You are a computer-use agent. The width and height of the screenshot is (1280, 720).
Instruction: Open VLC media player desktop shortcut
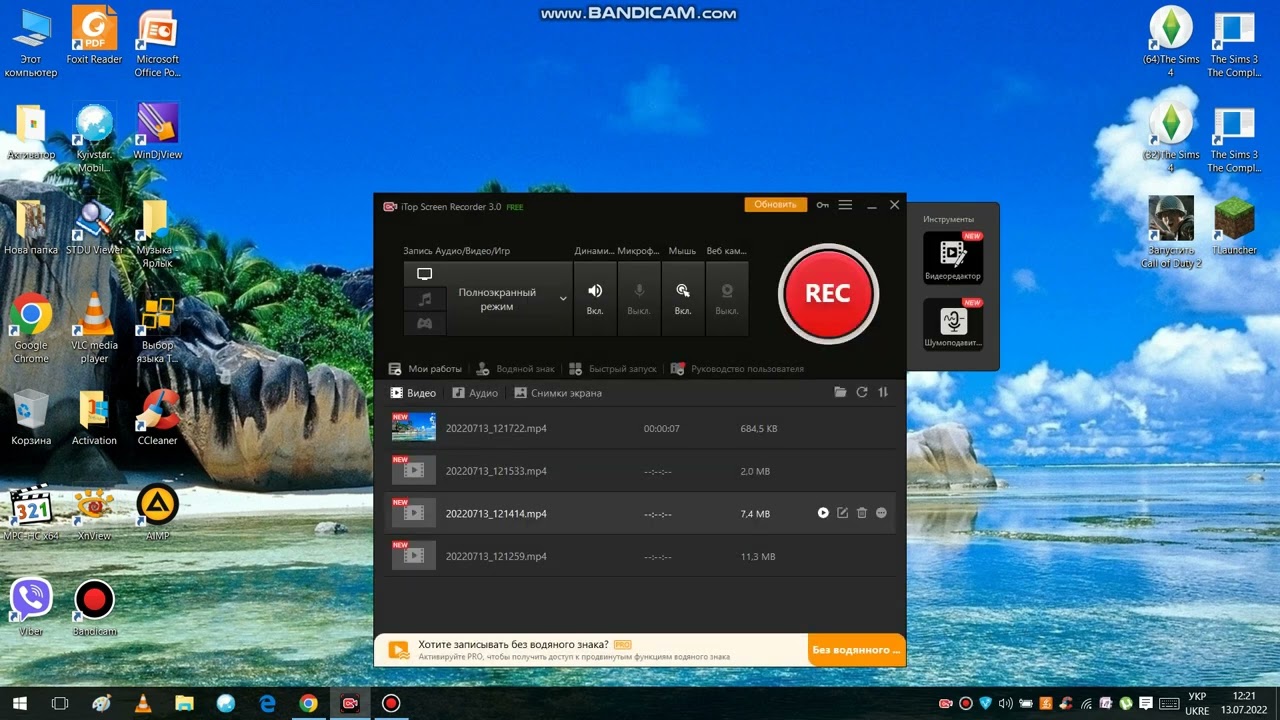click(95, 328)
